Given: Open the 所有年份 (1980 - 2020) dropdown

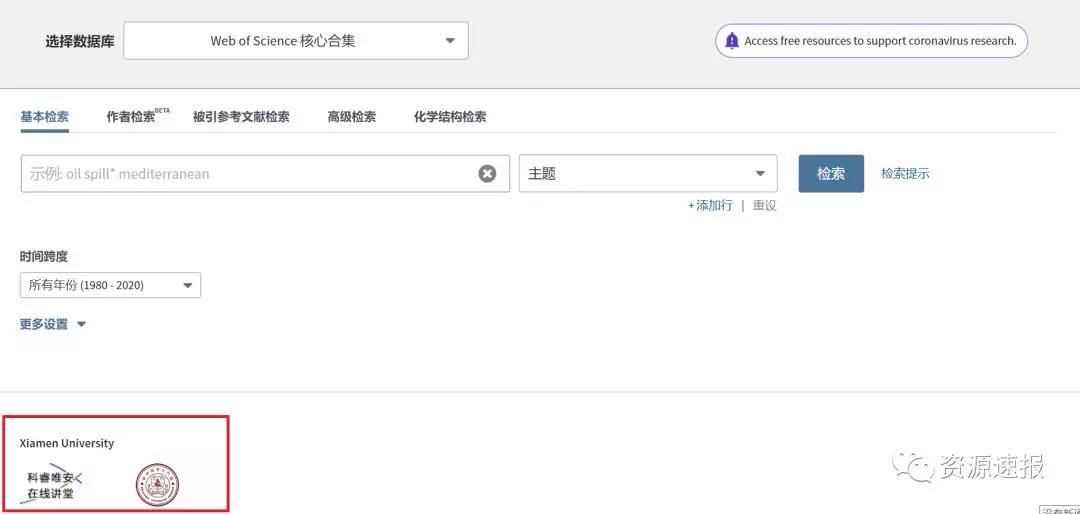Looking at the screenshot, I should point(110,285).
